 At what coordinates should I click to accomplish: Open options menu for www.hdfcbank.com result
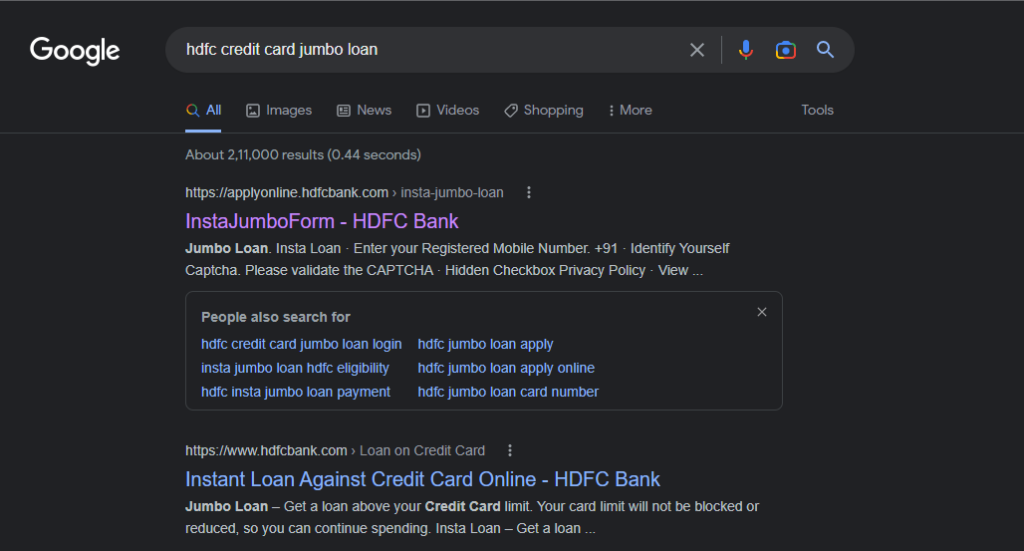pos(510,450)
